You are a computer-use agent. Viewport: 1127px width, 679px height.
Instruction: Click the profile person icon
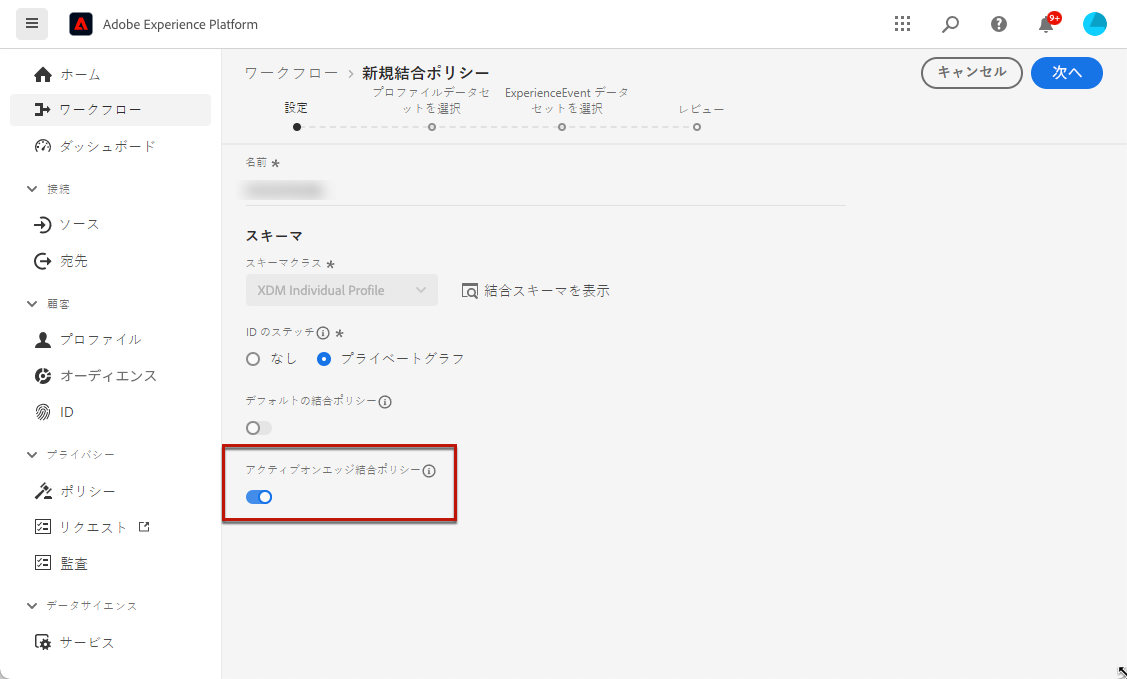(43, 340)
